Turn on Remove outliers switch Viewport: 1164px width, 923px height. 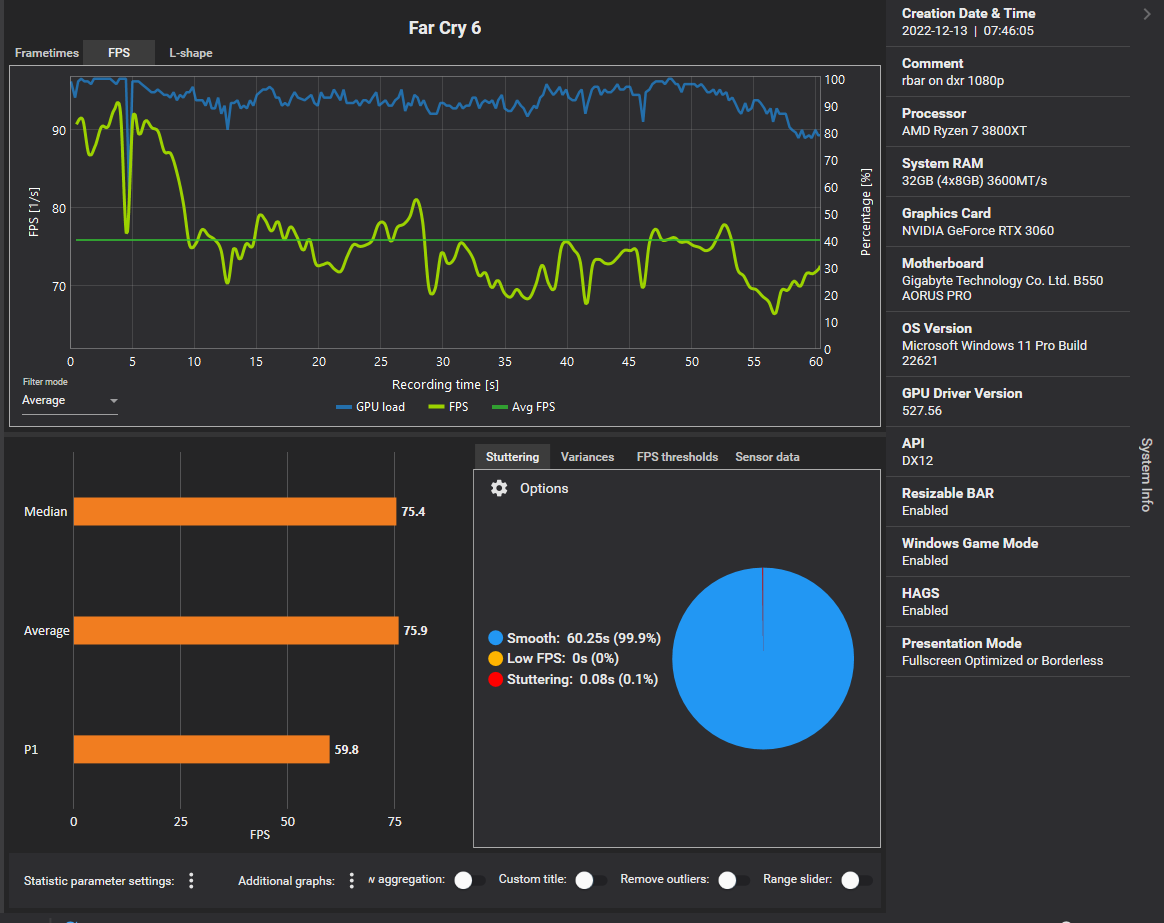(733, 880)
